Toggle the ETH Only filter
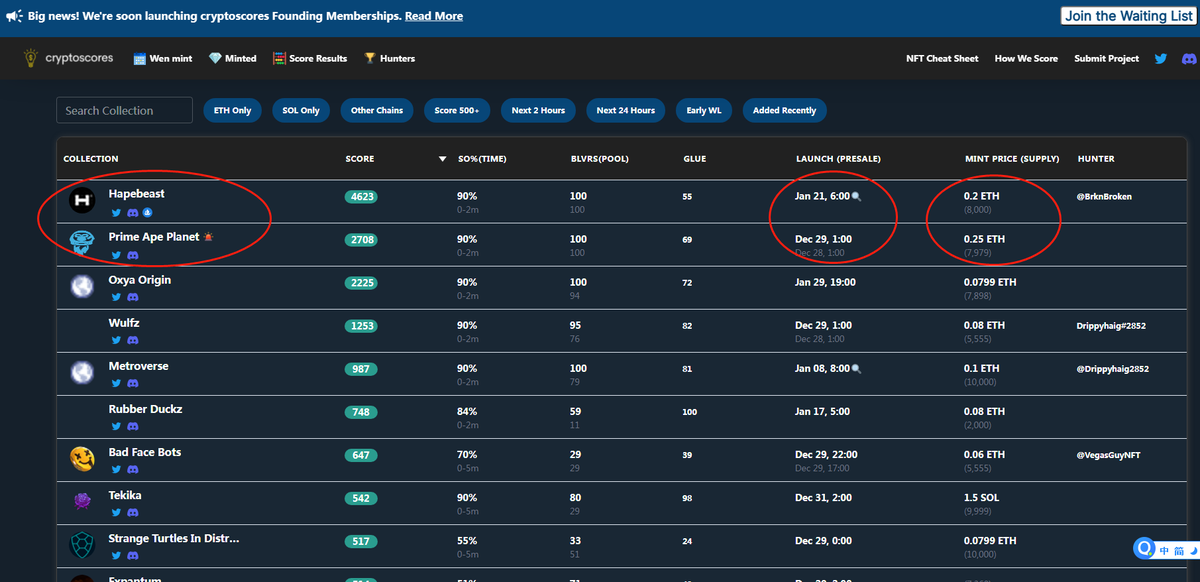 pos(233,110)
